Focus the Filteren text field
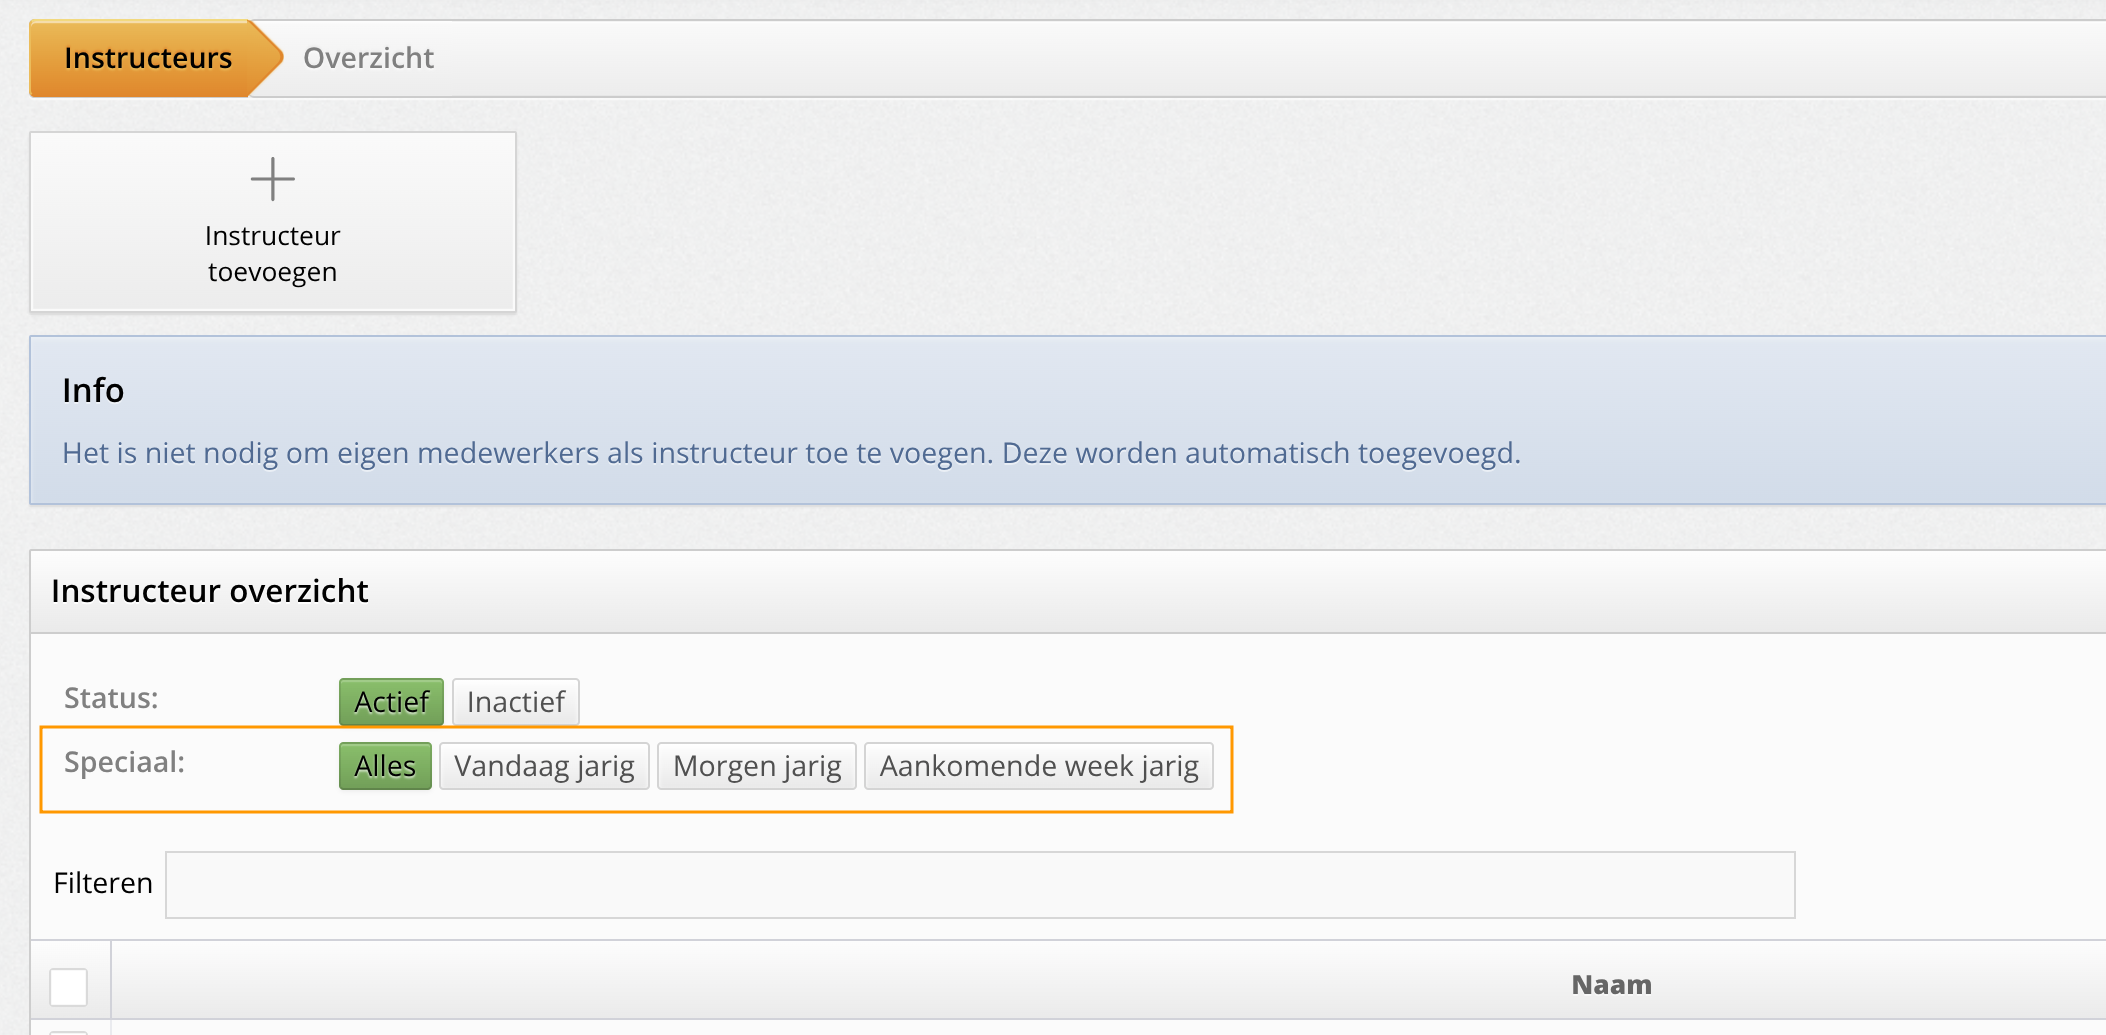2106x1035 pixels. click(980, 885)
